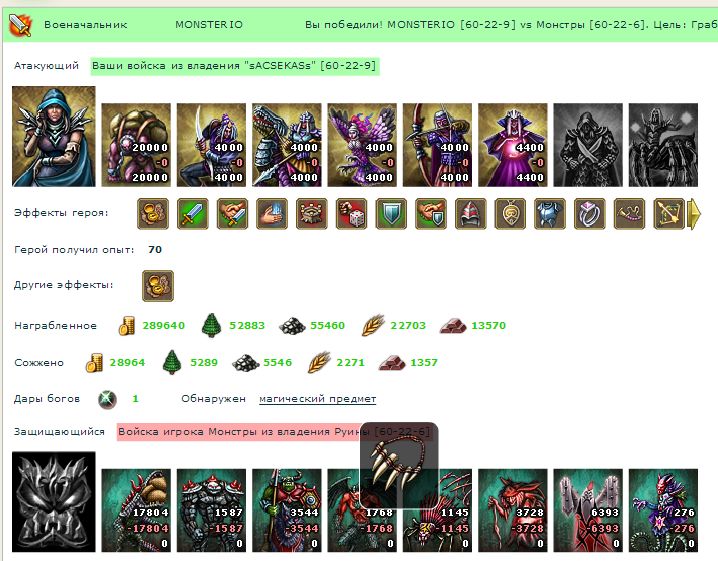
Task: Select the dice hero effect icon
Action: click(352, 213)
